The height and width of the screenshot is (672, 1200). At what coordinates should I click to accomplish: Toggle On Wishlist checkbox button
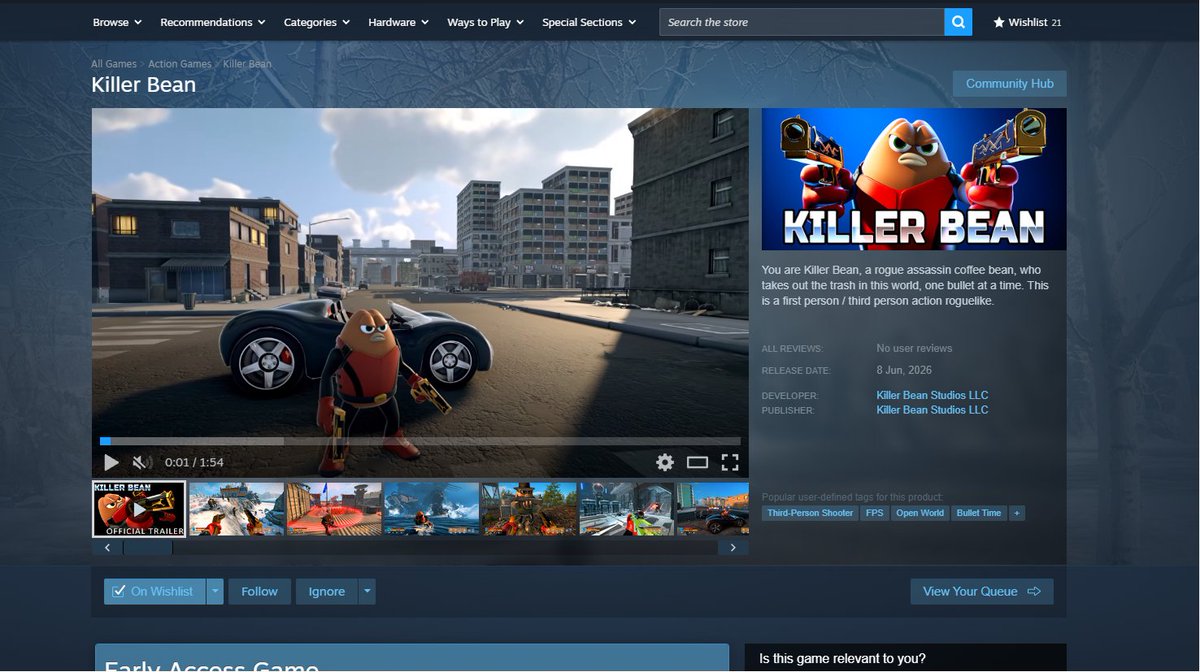[x=154, y=591]
